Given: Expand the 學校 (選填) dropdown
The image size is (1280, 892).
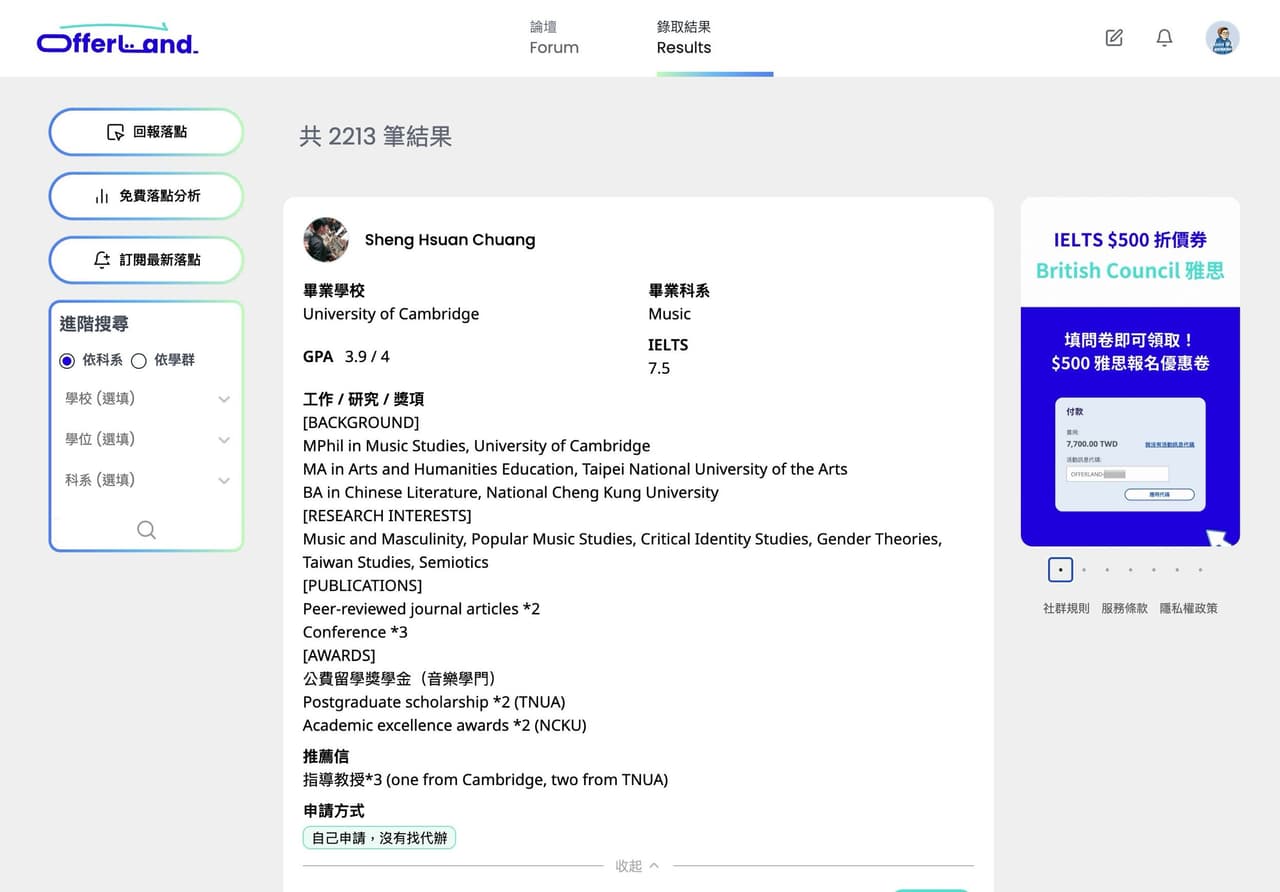Looking at the screenshot, I should coord(146,399).
